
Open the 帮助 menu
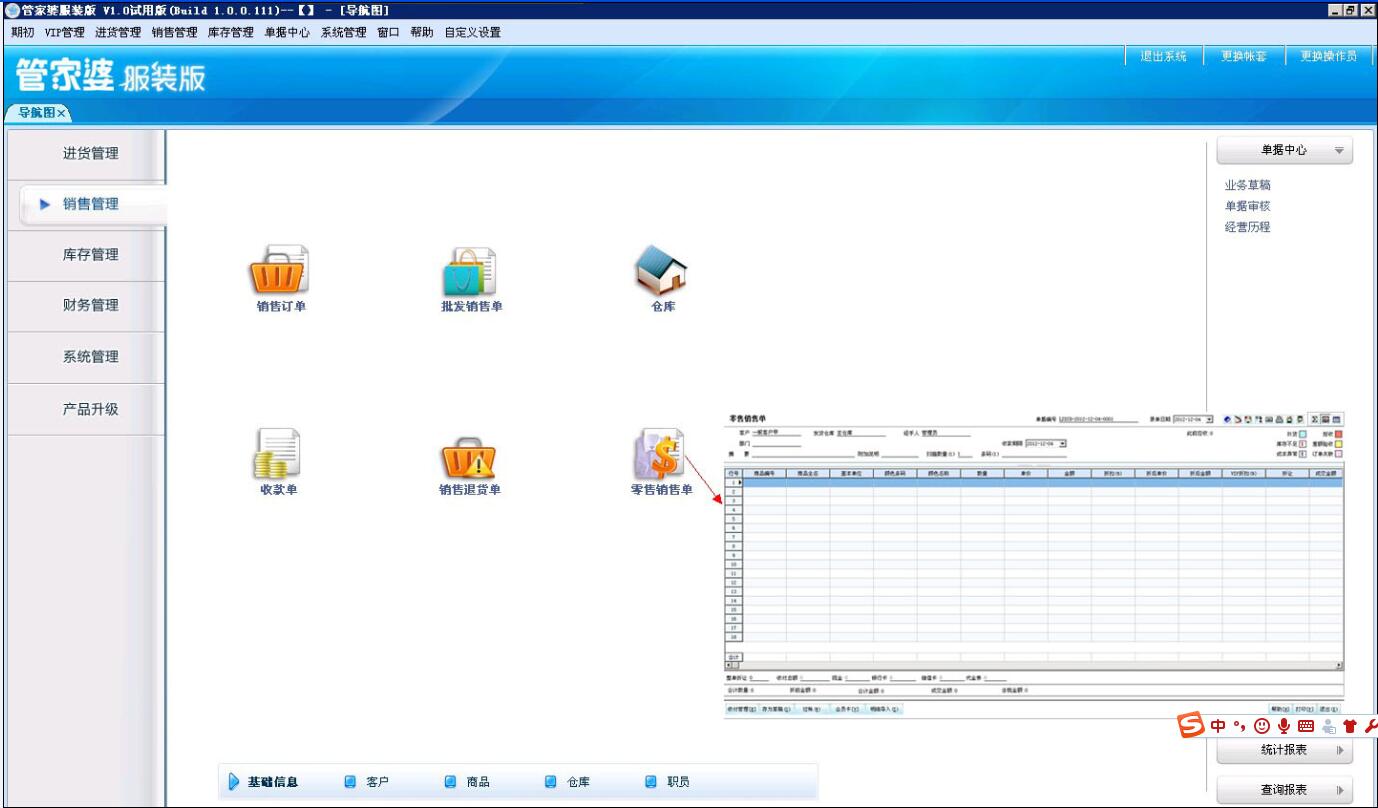tap(422, 32)
